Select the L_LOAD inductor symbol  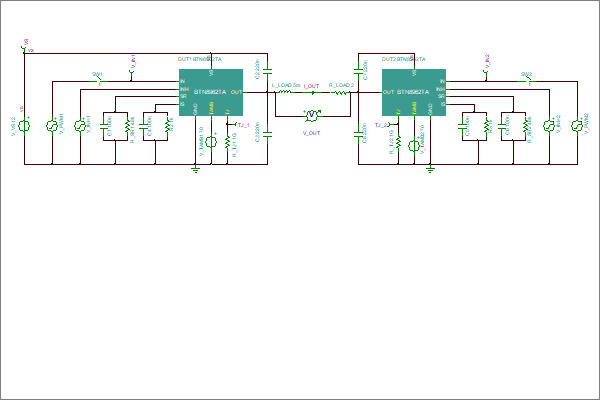285,92
